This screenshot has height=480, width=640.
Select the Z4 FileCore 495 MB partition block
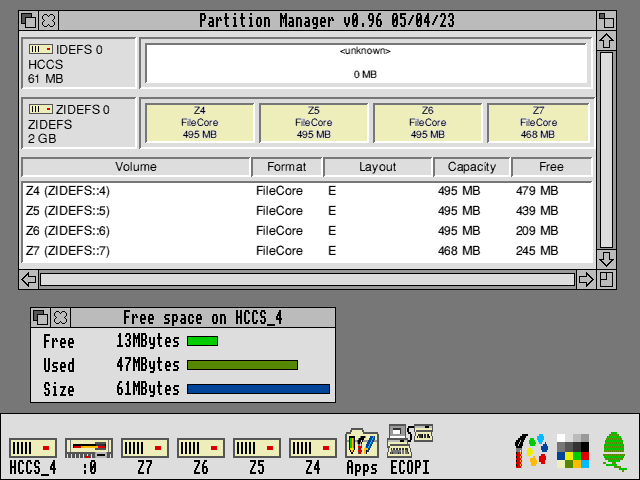coord(200,122)
